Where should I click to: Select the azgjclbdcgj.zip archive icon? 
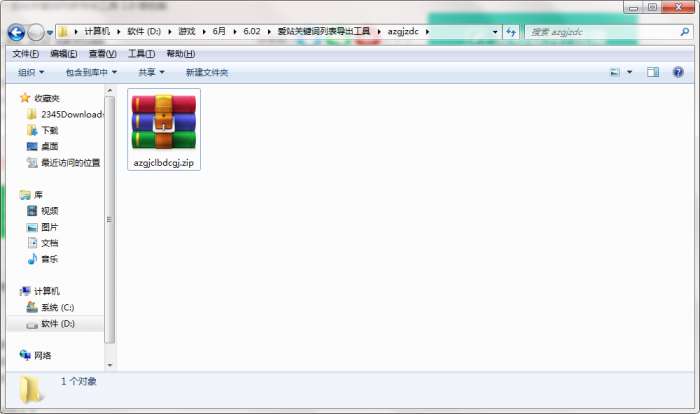[x=164, y=121]
